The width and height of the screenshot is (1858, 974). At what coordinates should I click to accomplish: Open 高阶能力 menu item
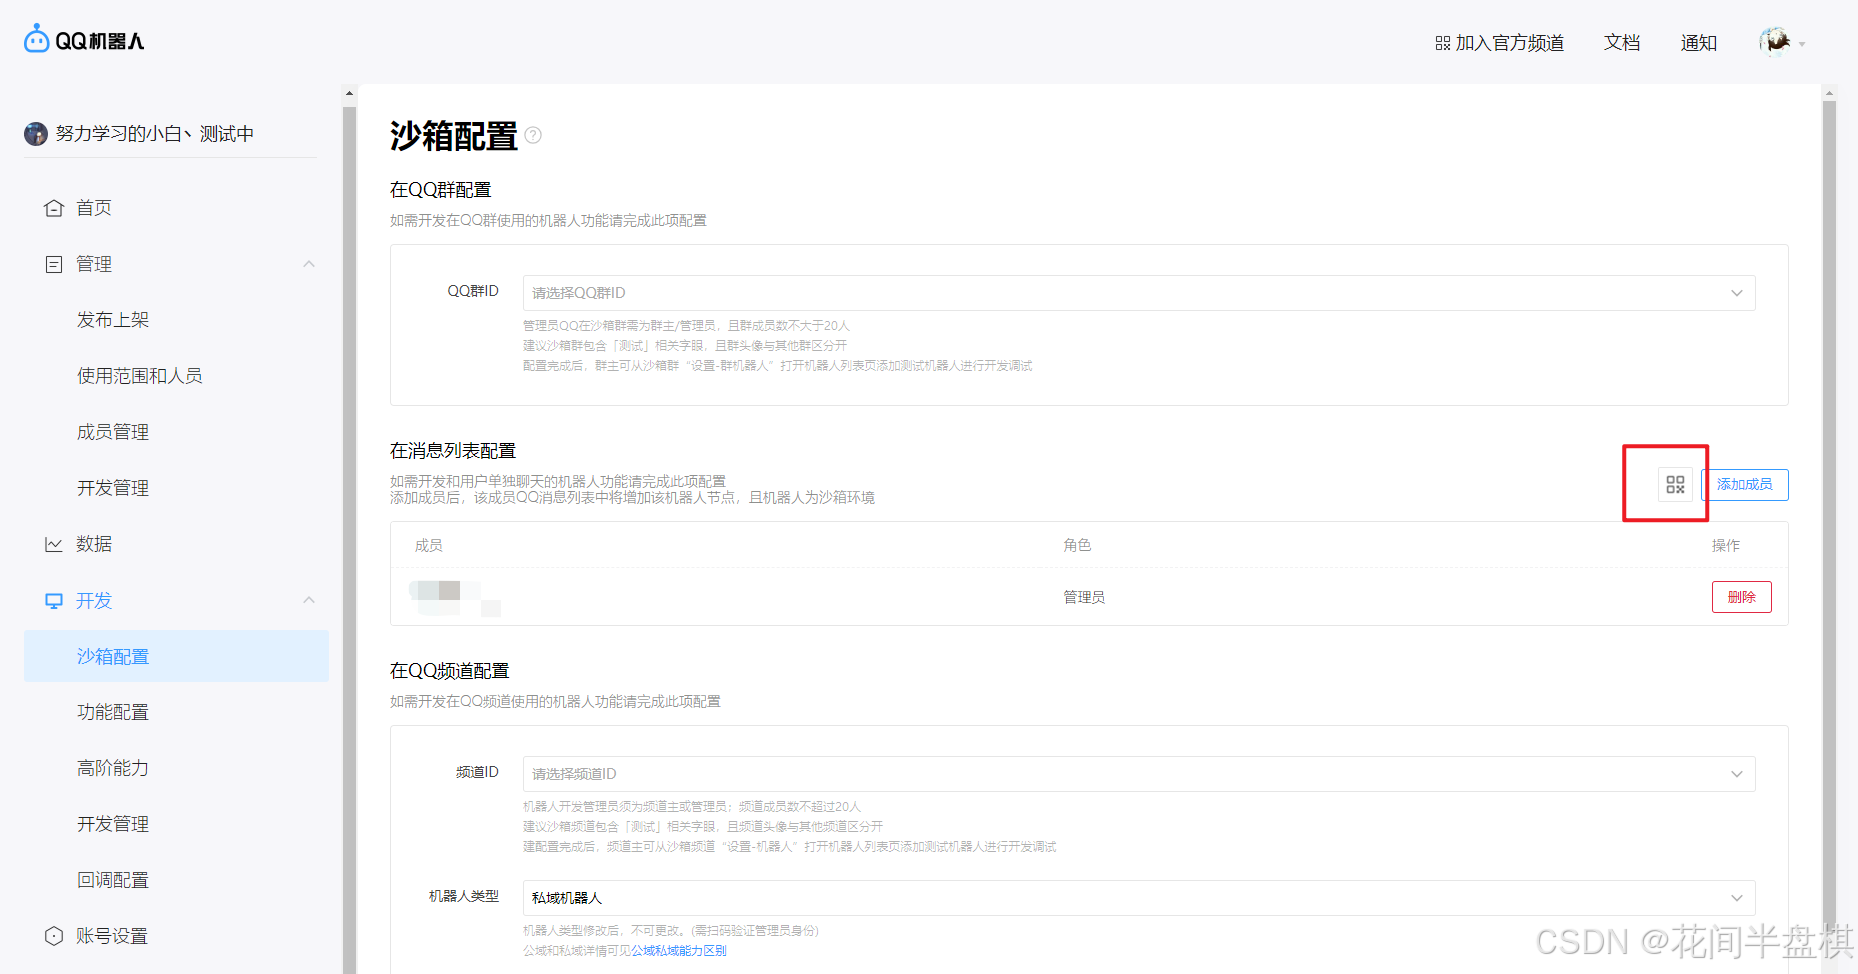pos(113,768)
